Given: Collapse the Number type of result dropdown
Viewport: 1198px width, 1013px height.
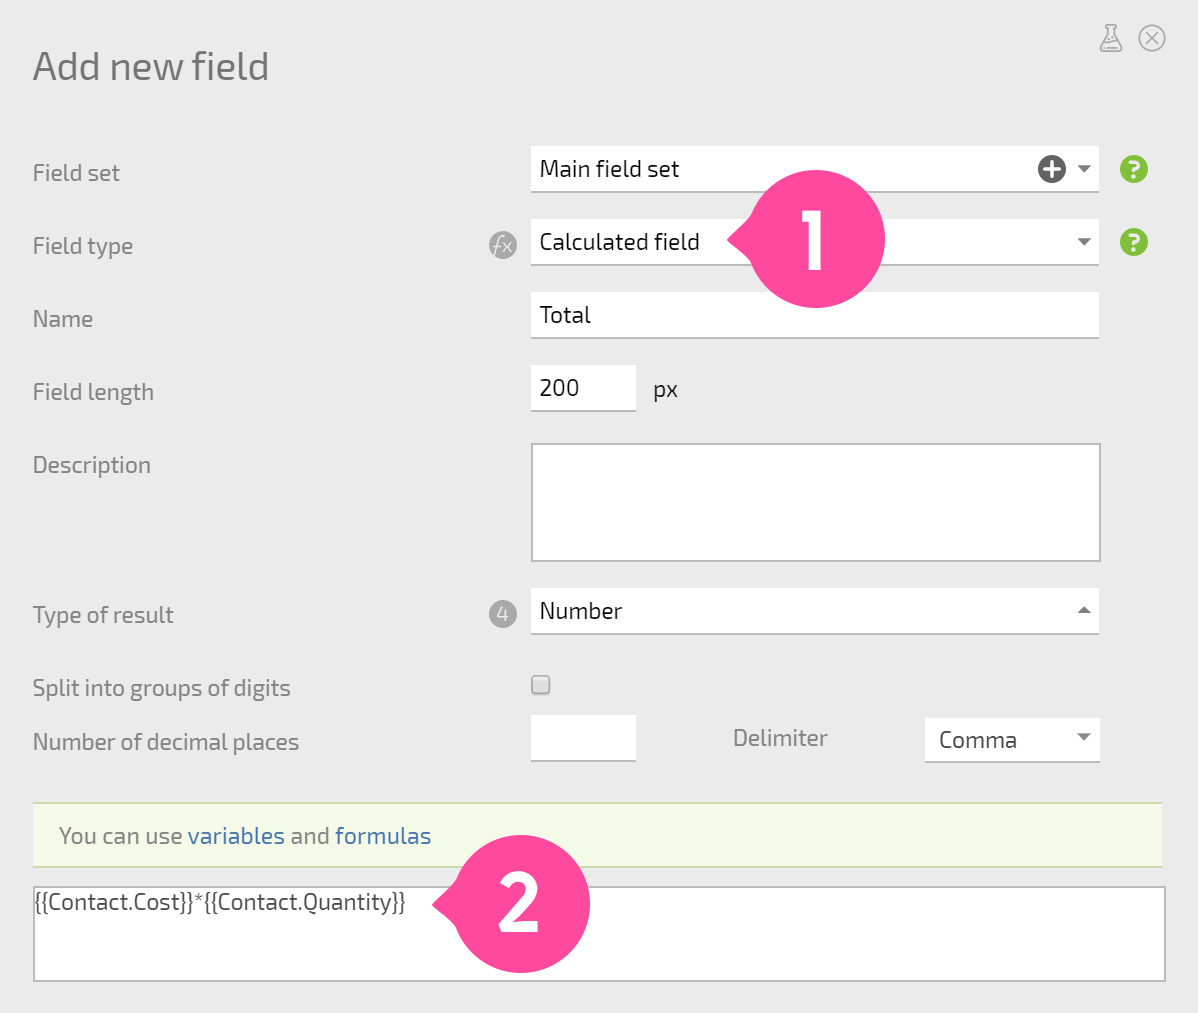Looking at the screenshot, I should point(814,610).
